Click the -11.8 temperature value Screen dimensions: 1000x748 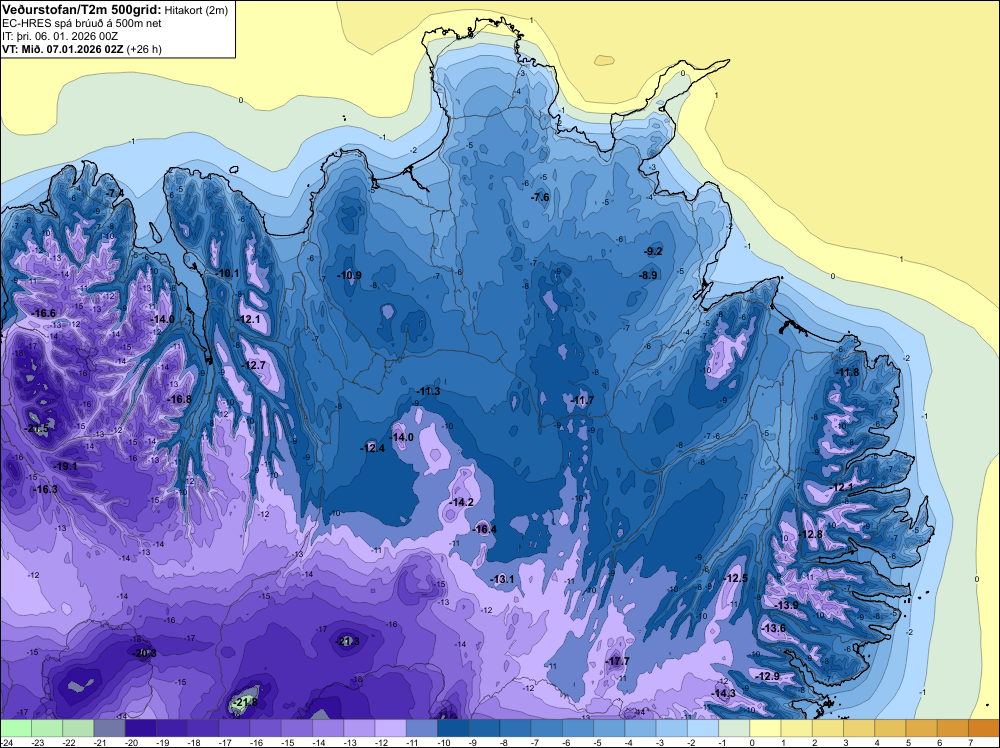pyautogui.click(x=847, y=372)
